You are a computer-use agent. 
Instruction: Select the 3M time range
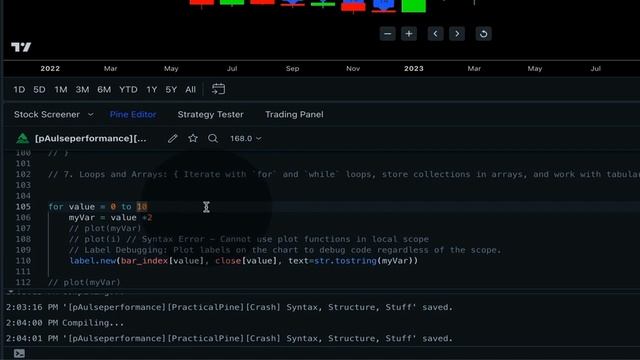point(82,89)
